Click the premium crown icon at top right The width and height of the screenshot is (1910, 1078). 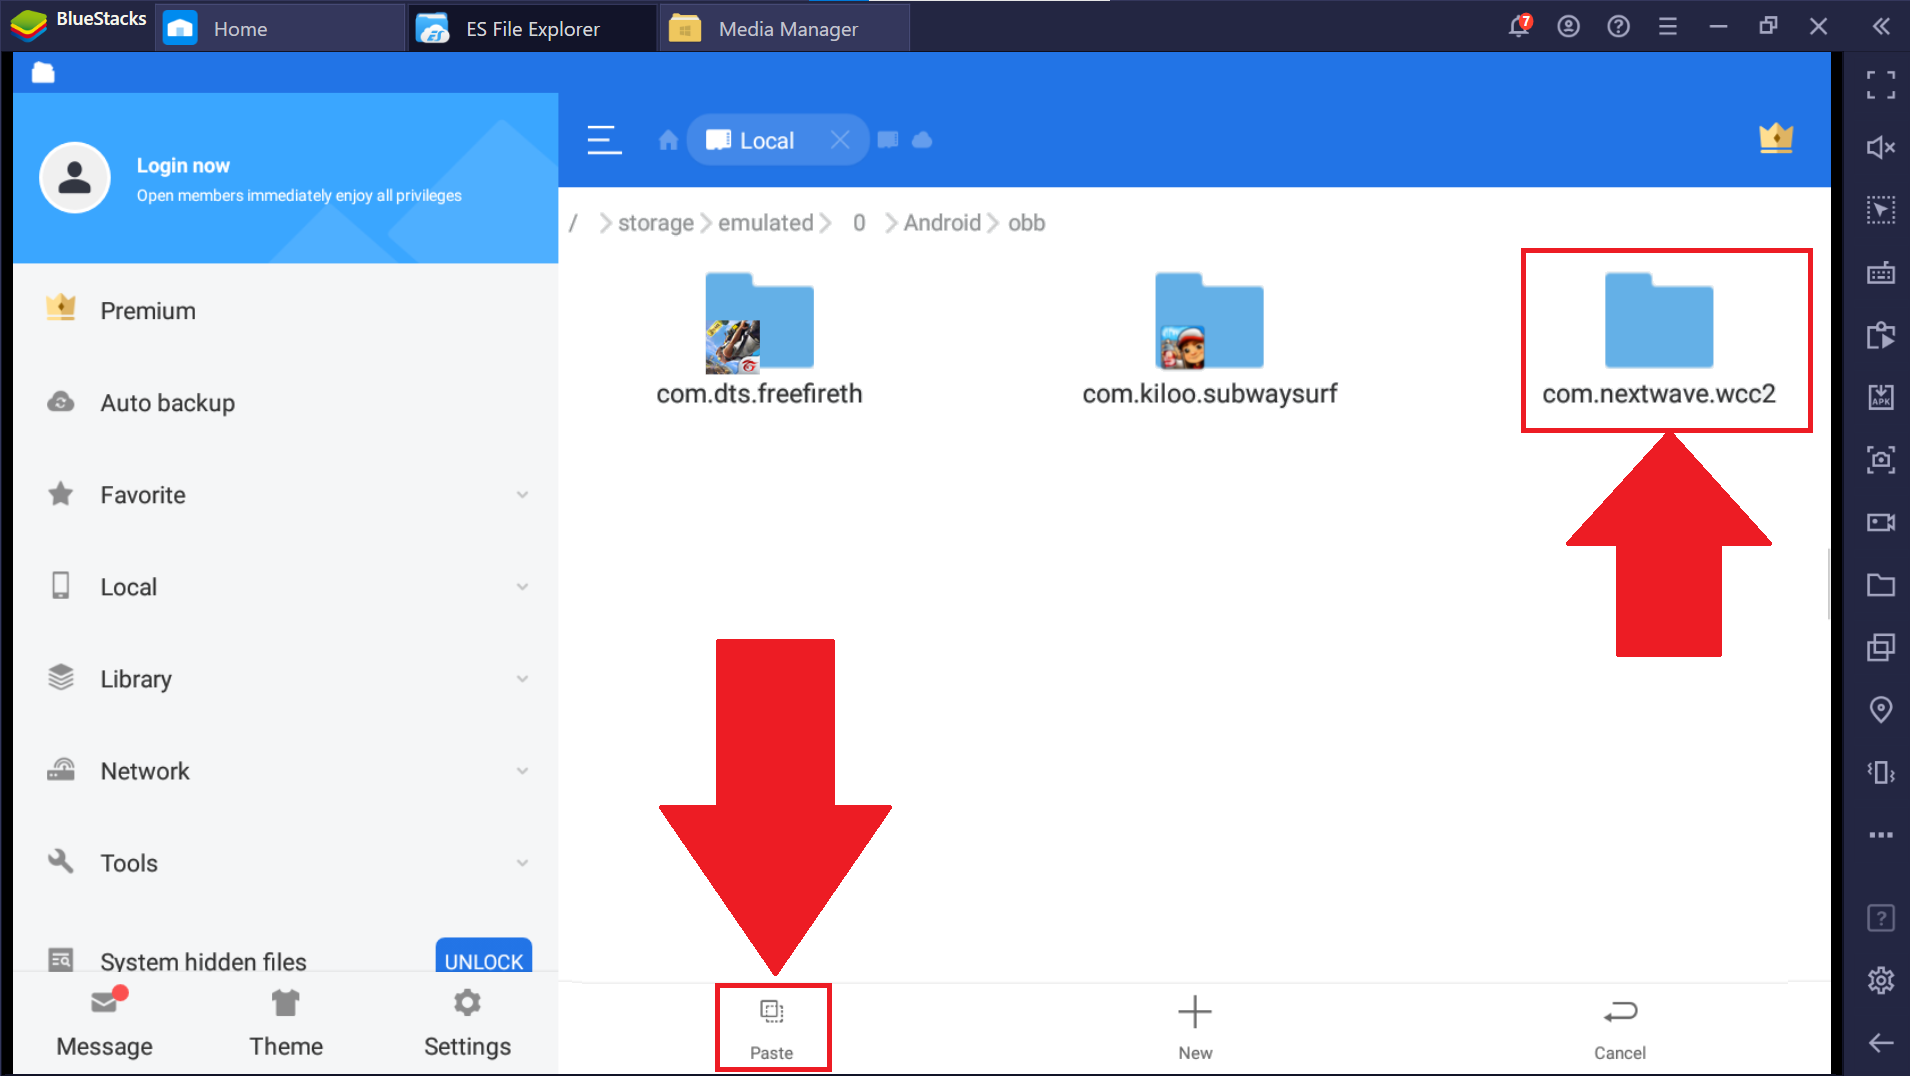coord(1776,138)
